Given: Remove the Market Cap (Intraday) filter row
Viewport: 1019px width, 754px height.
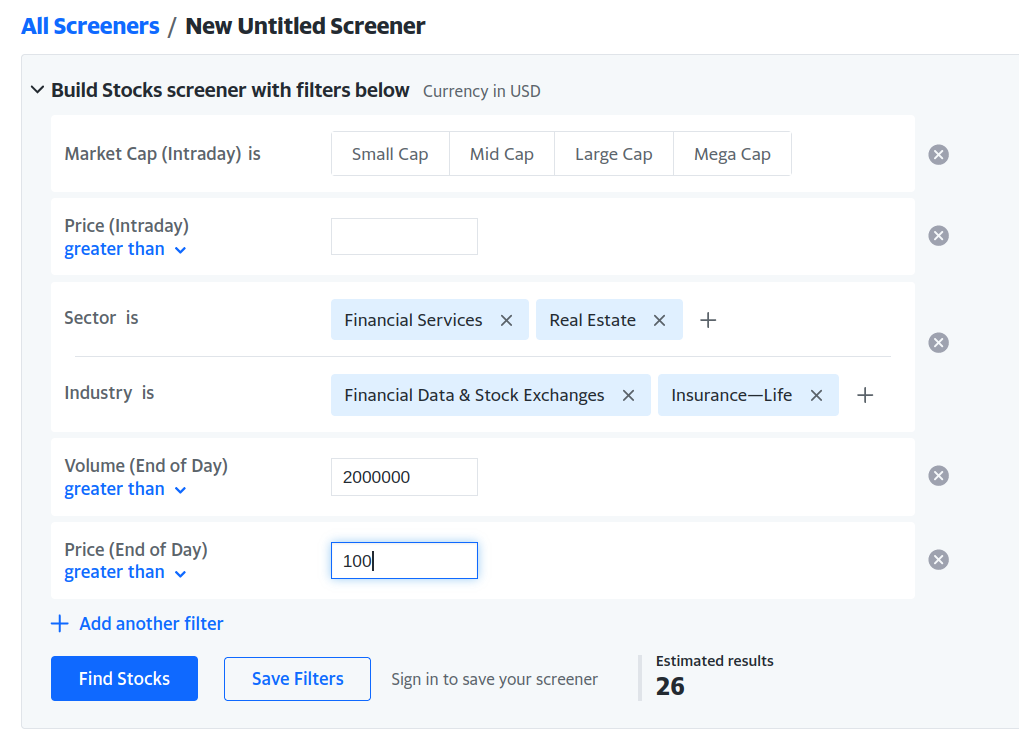Looking at the screenshot, I should click(938, 154).
